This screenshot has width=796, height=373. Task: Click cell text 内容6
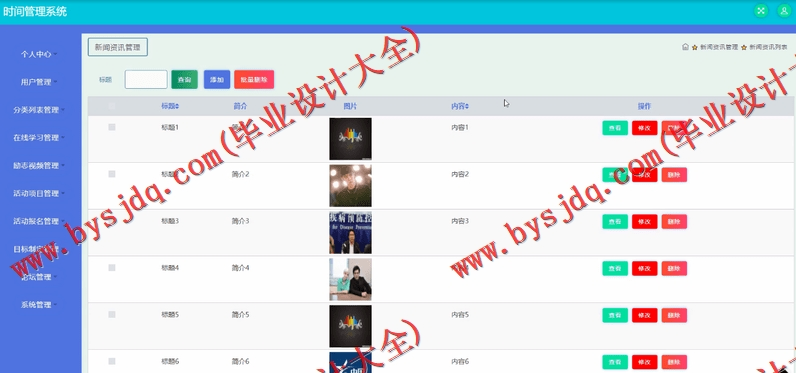(x=460, y=361)
